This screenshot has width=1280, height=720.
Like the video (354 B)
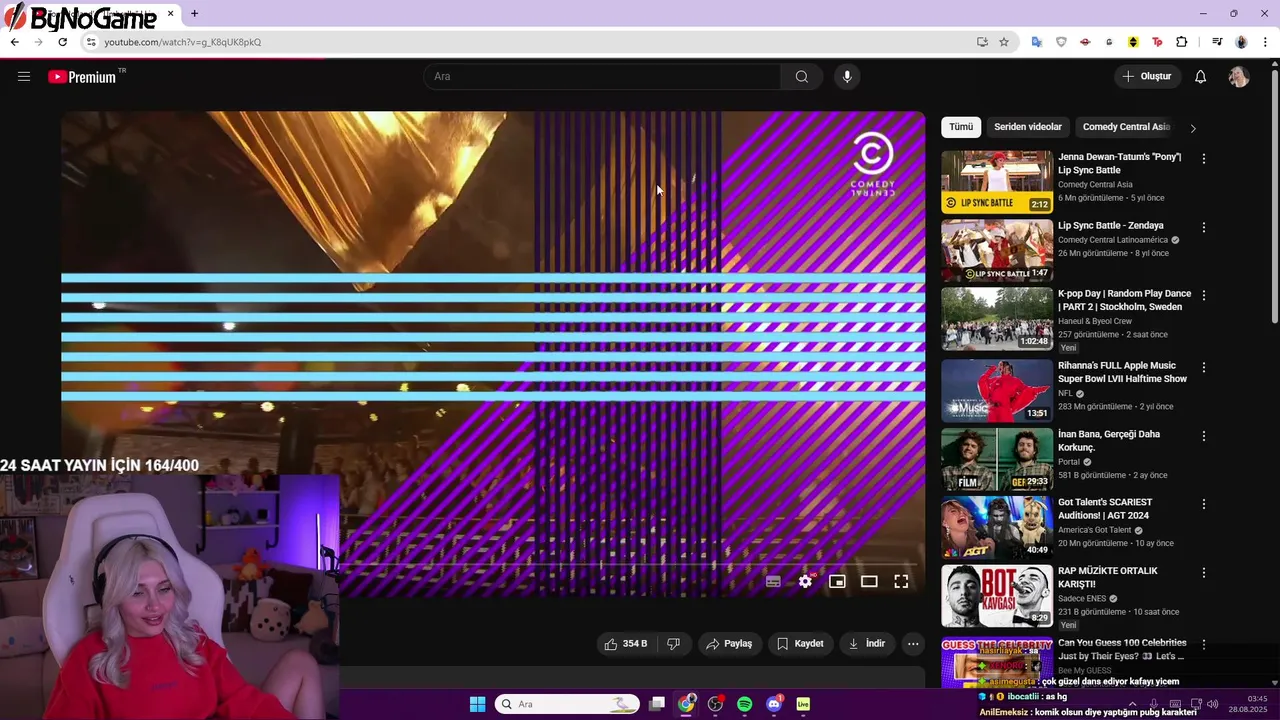(626, 644)
